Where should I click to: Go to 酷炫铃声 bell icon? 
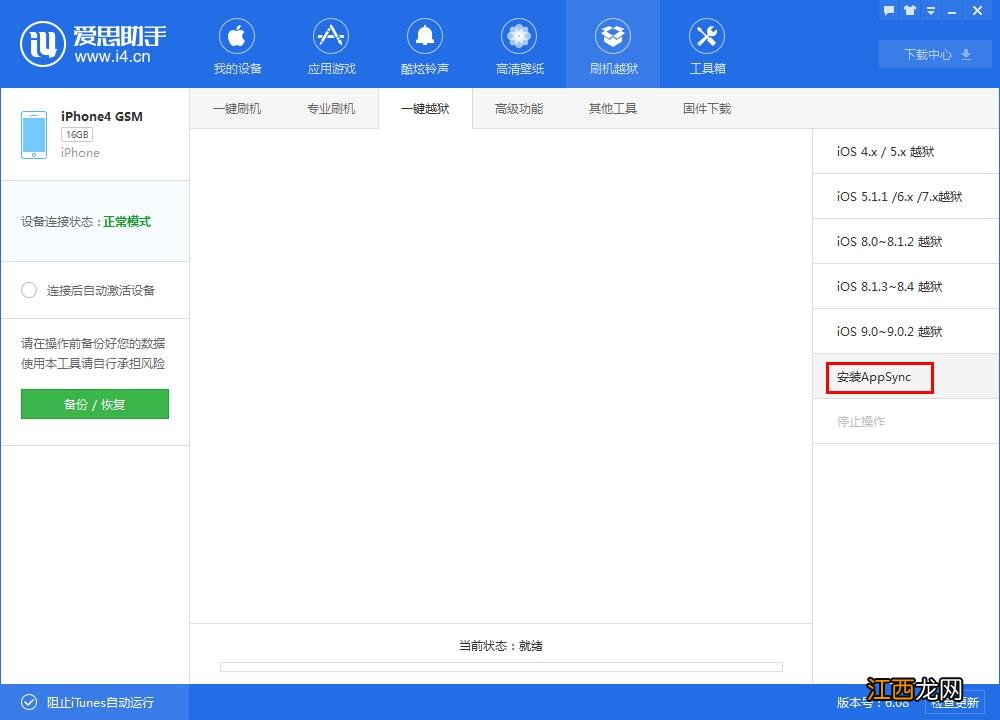tap(425, 36)
